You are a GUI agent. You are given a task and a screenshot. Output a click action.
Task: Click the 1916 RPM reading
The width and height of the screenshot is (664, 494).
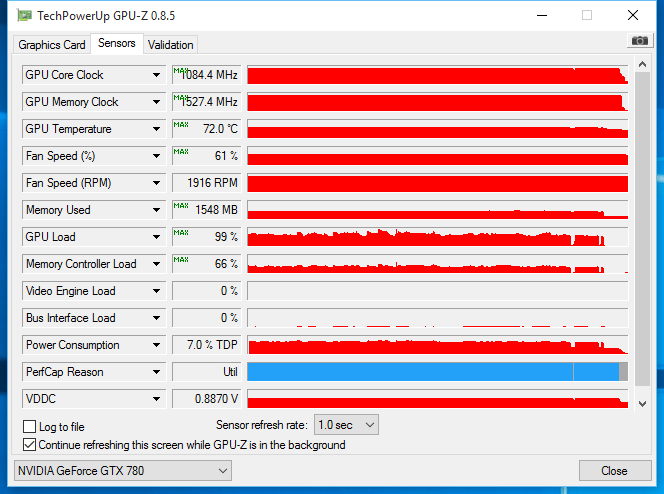pyautogui.click(x=207, y=183)
